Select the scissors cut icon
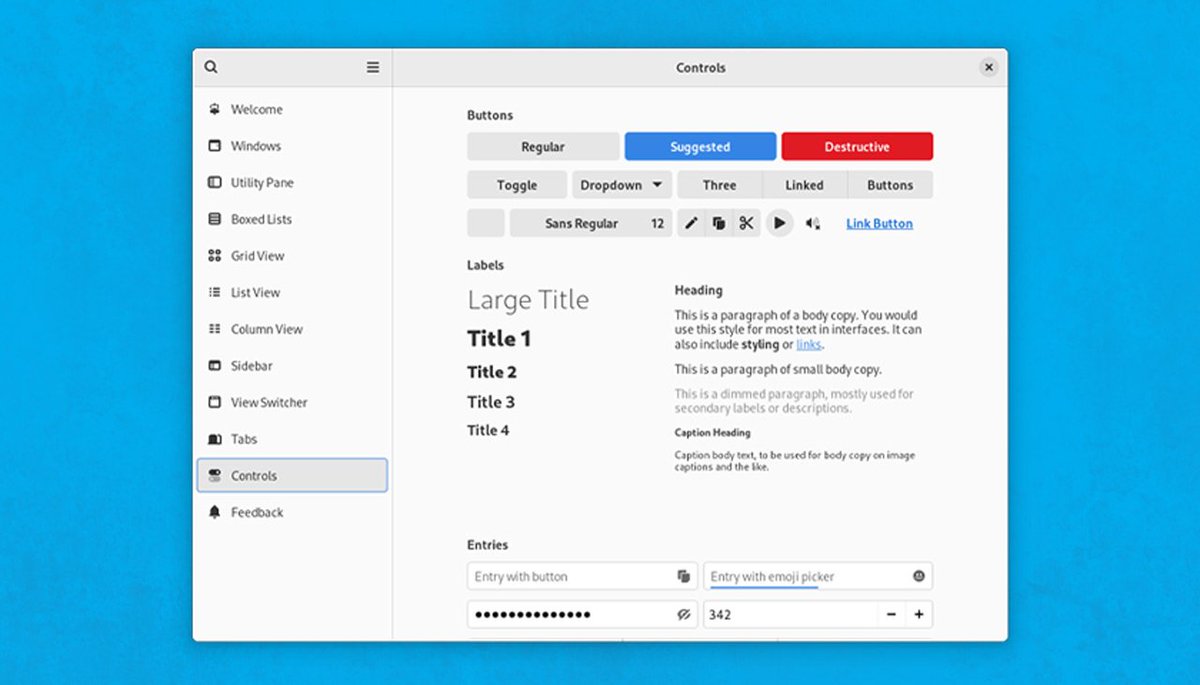This screenshot has width=1200, height=685. pos(747,223)
